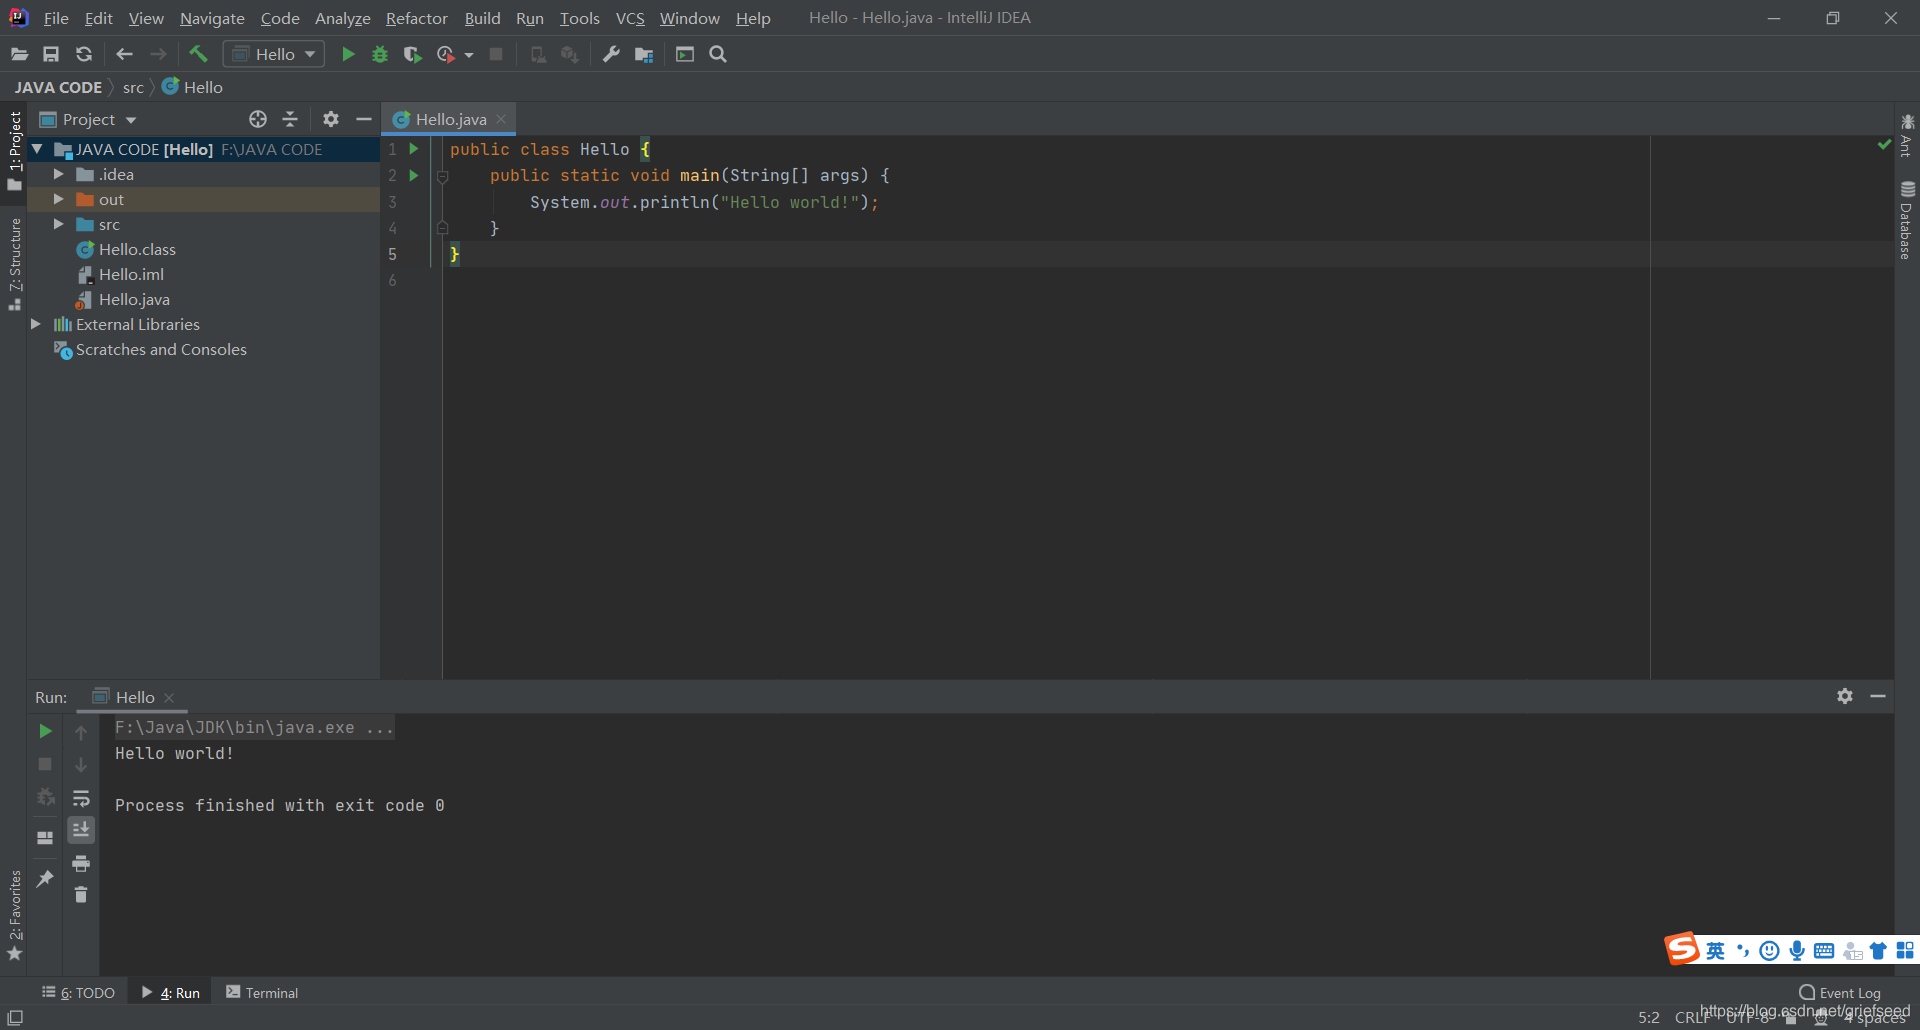Build project with the hammer icon
1920x1030 pixels.
pos(198,54)
